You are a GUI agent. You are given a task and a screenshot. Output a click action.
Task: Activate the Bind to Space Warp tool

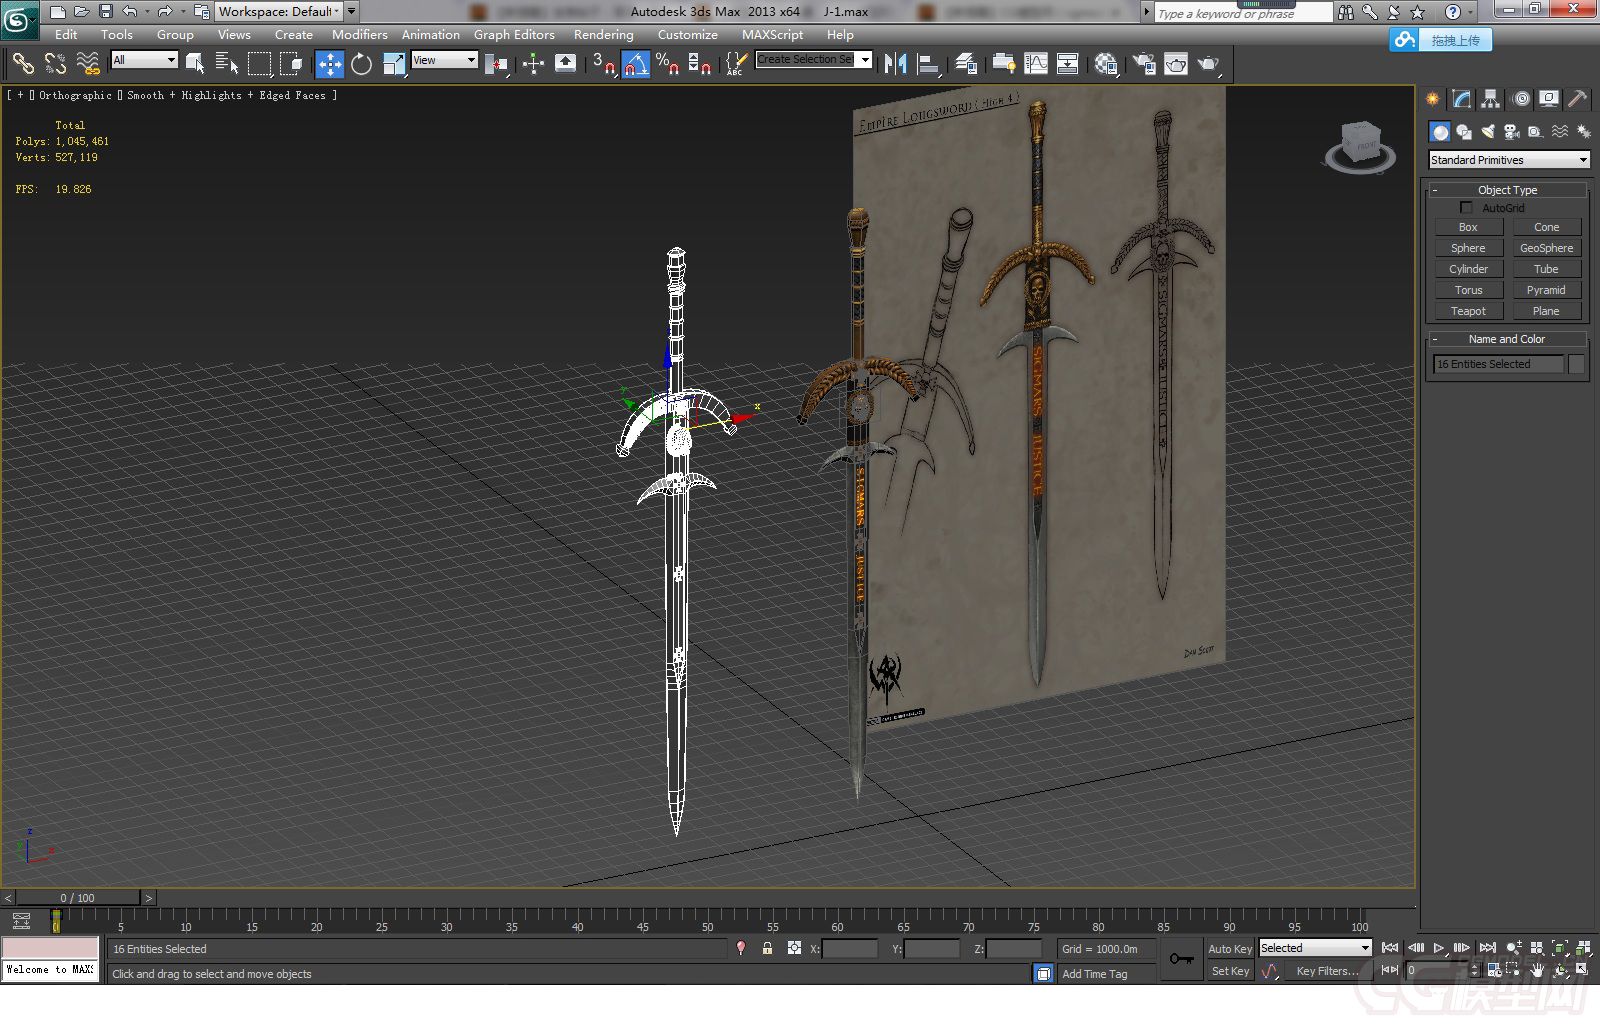click(x=88, y=64)
